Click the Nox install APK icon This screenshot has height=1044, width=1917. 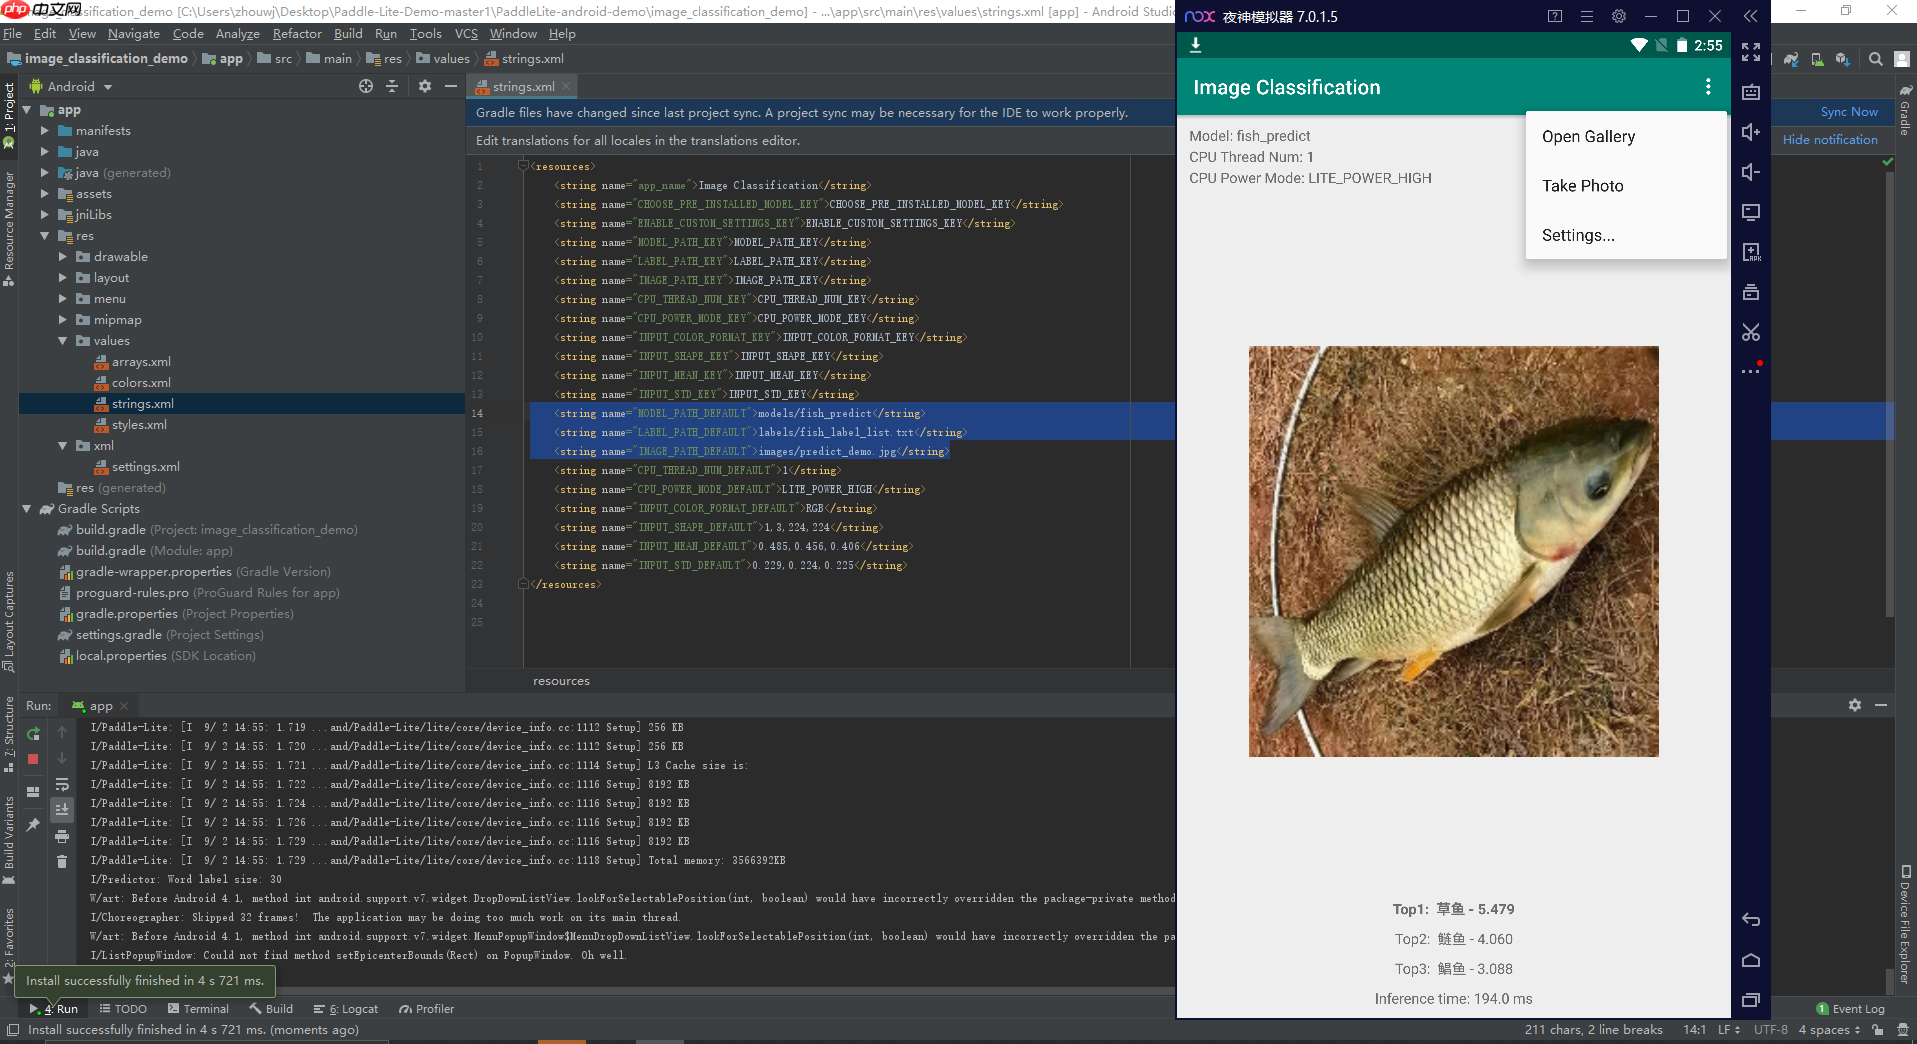tap(1750, 252)
